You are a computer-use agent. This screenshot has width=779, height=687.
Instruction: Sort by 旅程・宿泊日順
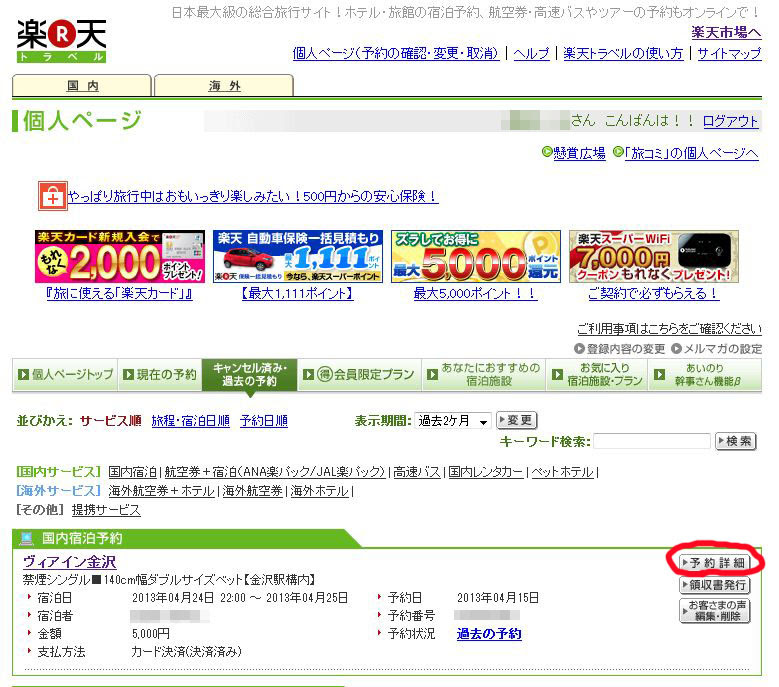click(191, 421)
